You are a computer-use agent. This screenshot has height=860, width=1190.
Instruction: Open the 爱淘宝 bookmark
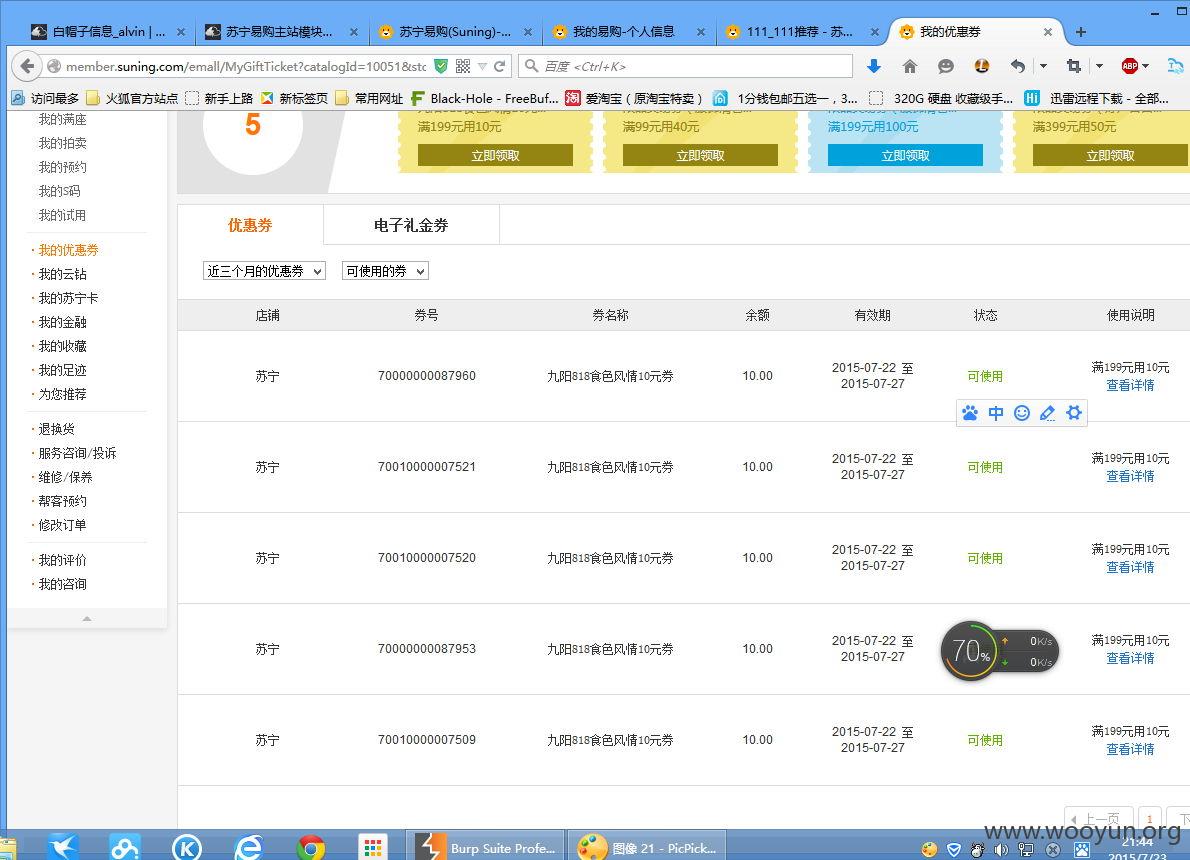(x=634, y=98)
